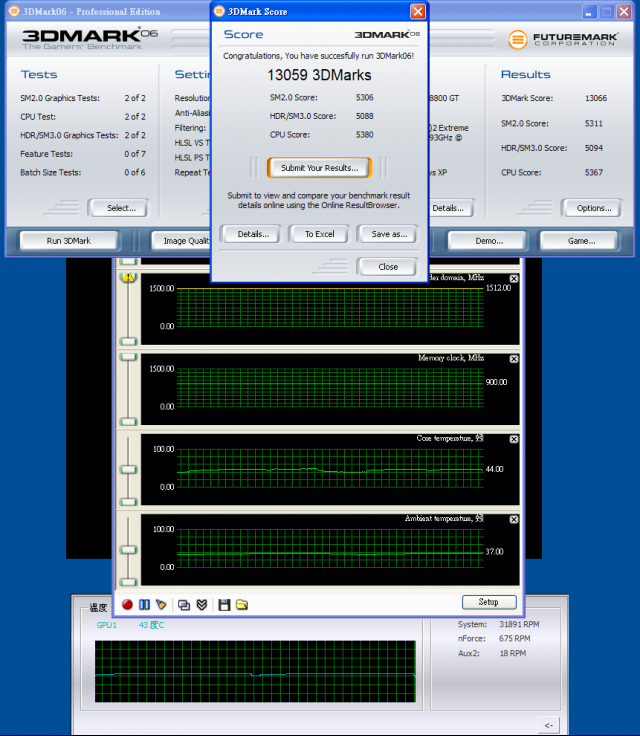Click the double-chevron down icon in monitor toolbar
The image size is (640, 736).
click(x=201, y=605)
